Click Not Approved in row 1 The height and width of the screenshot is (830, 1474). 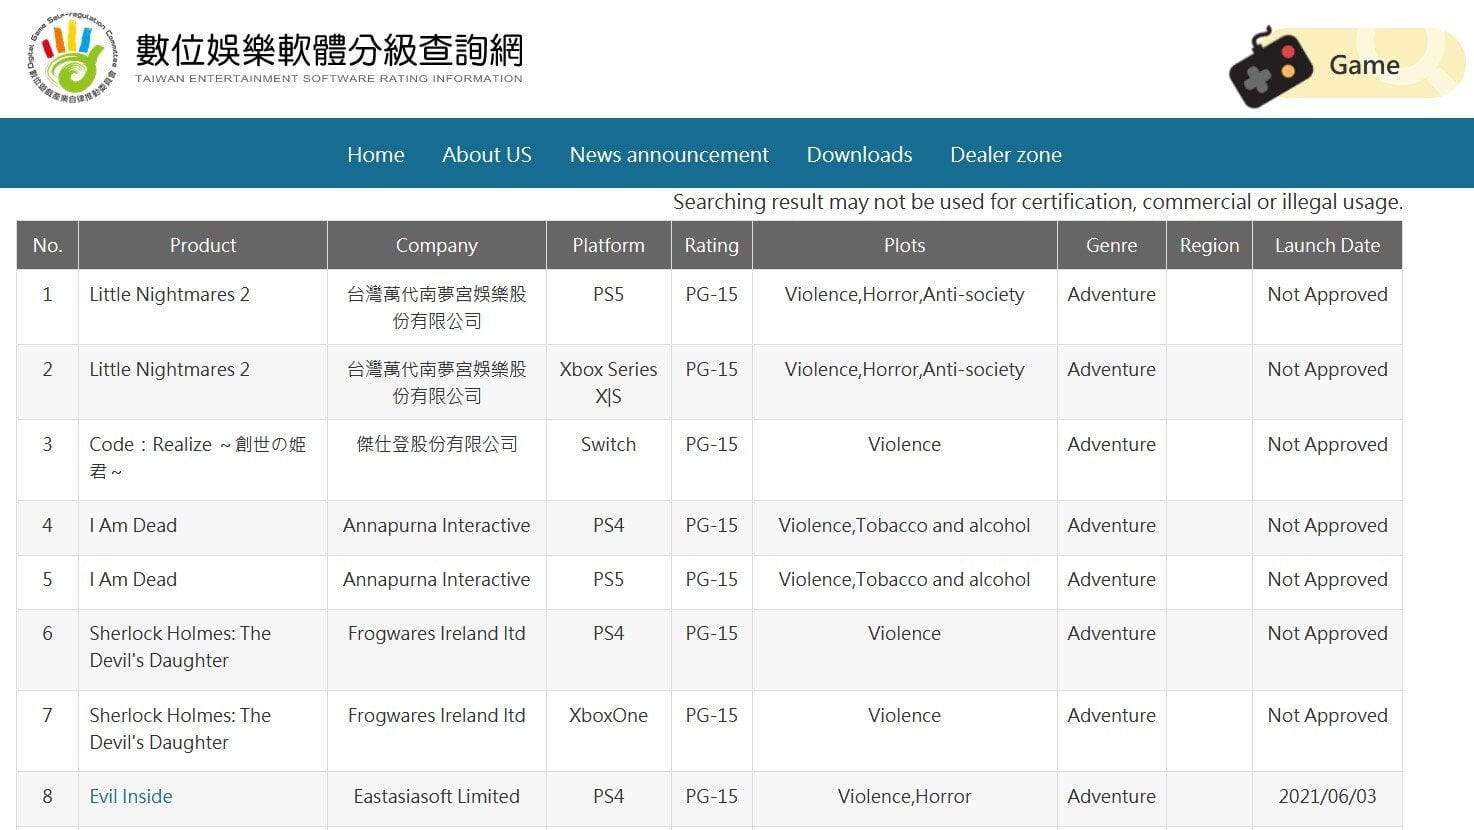click(x=1327, y=294)
